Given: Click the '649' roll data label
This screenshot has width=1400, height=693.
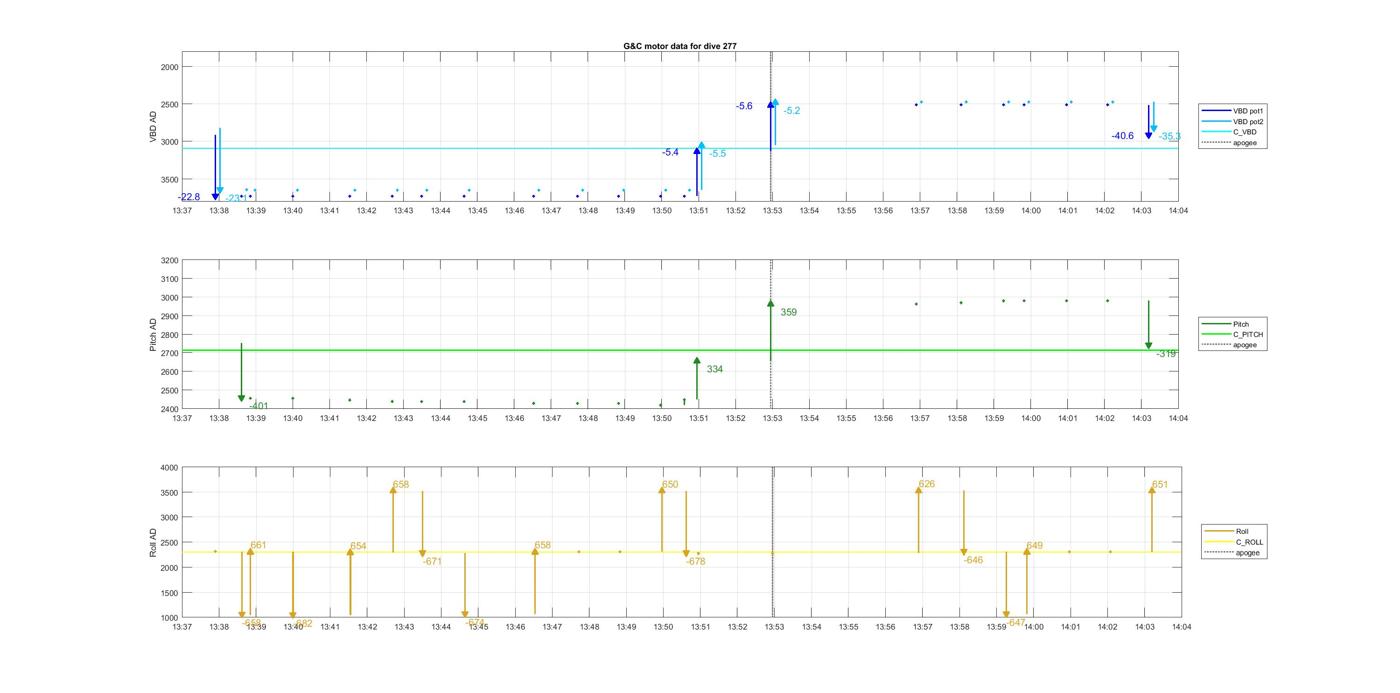Looking at the screenshot, I should 1034,546.
